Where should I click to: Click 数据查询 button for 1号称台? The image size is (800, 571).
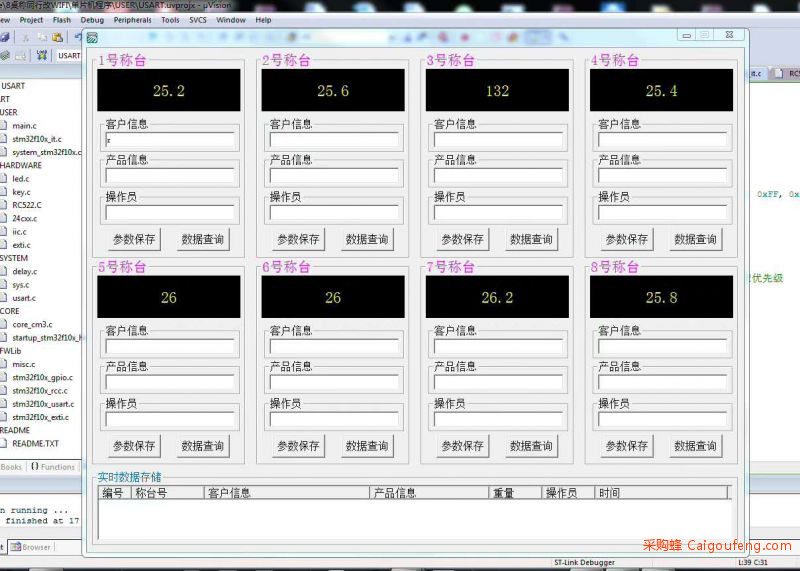(x=203, y=239)
